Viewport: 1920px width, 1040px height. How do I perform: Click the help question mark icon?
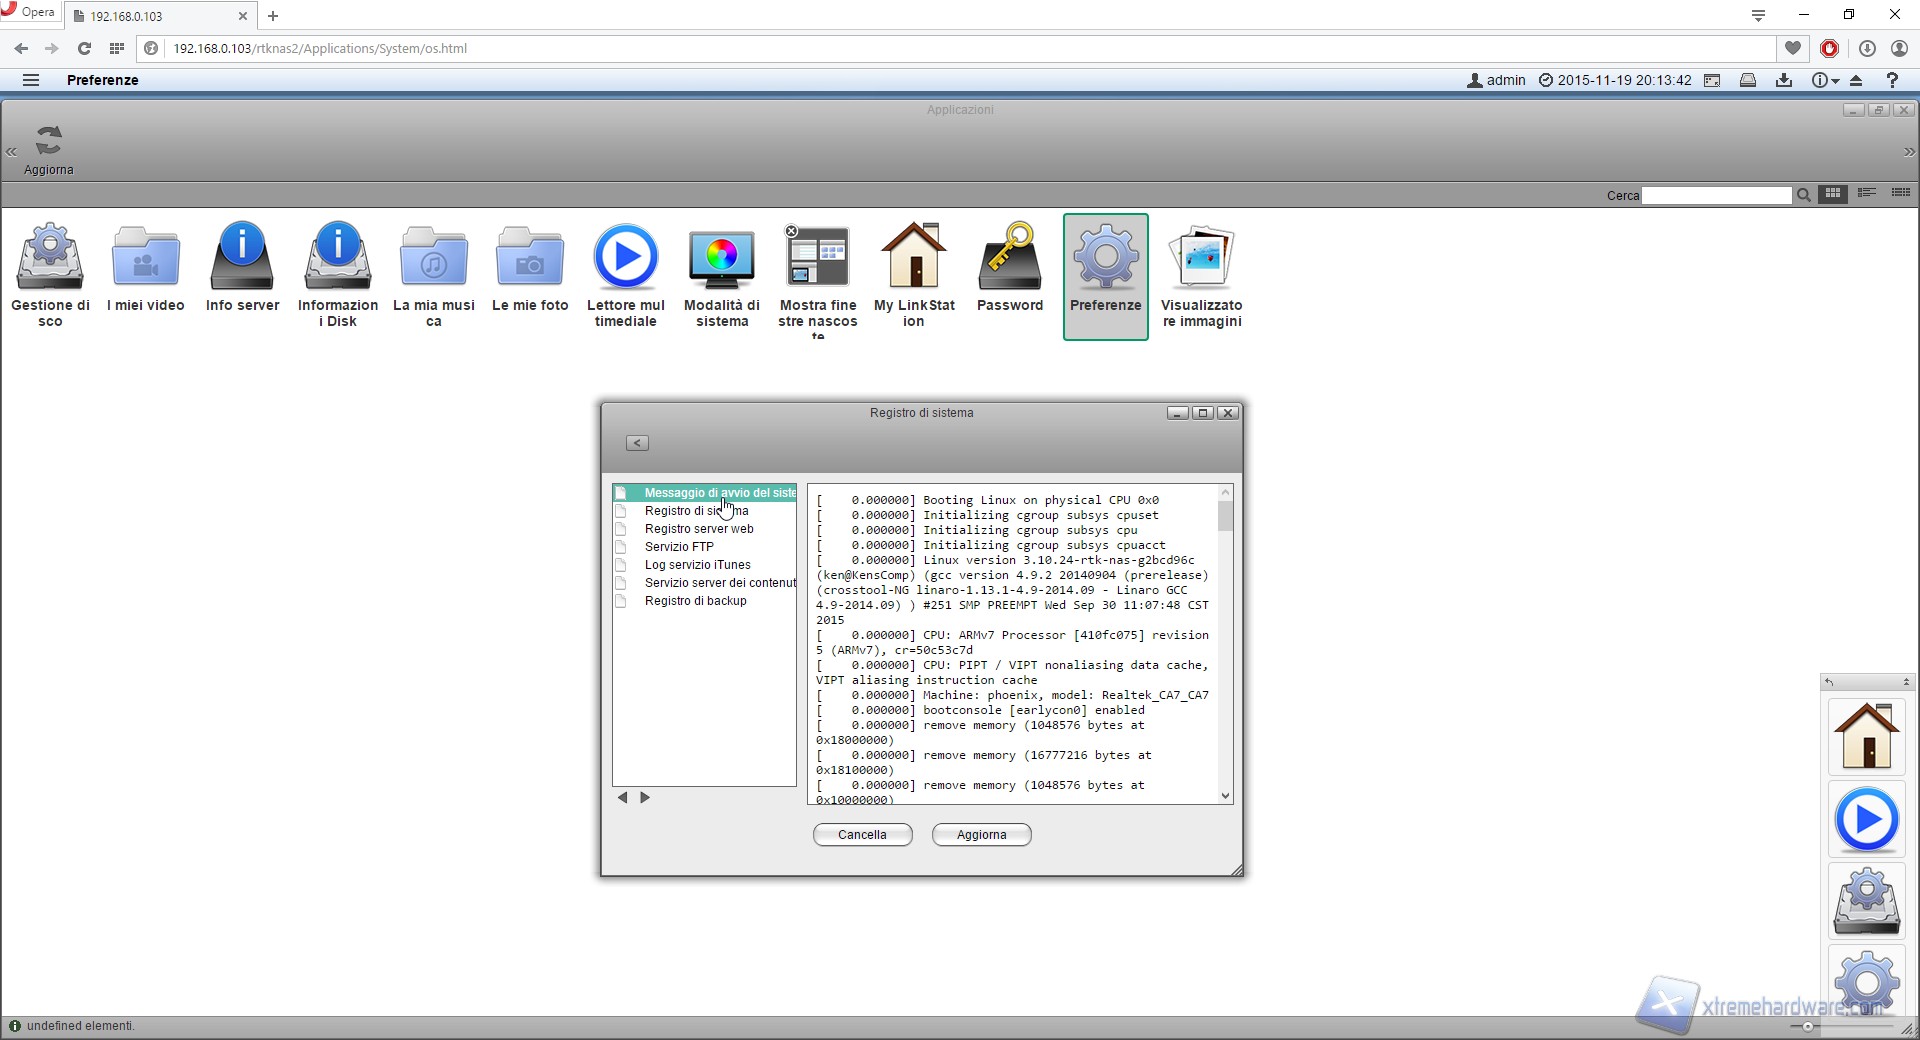pyautogui.click(x=1892, y=80)
